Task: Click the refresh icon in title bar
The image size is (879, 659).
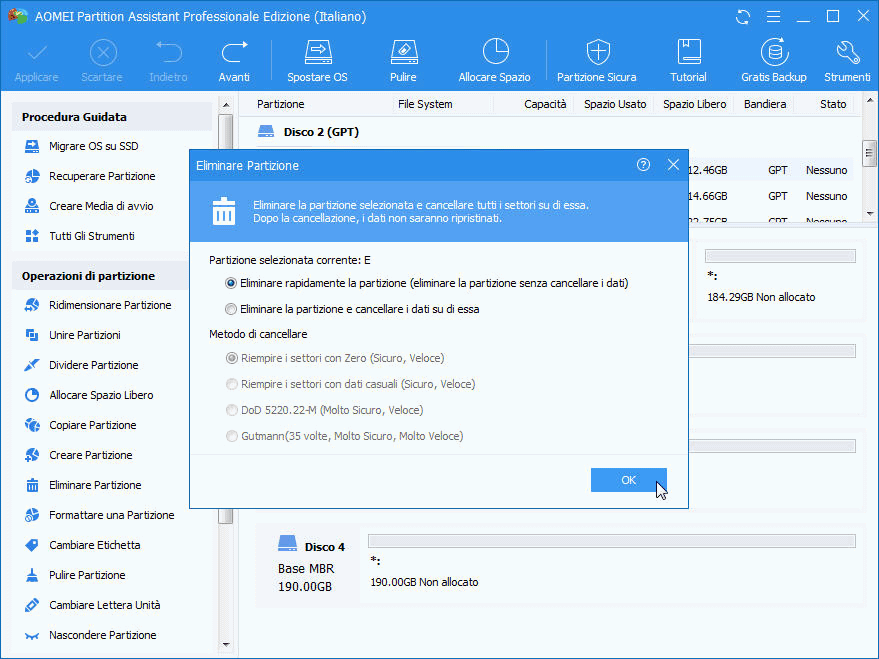Action: coord(743,17)
